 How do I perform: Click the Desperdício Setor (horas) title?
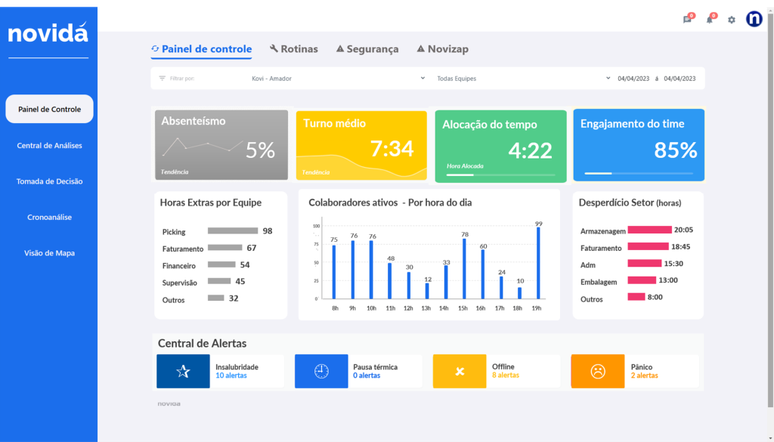point(630,202)
